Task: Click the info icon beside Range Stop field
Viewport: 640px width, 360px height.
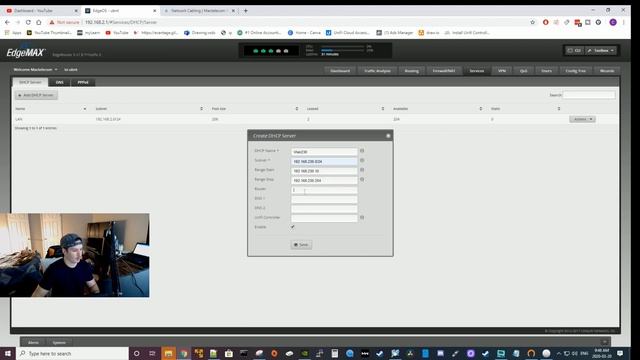Action: click(362, 180)
